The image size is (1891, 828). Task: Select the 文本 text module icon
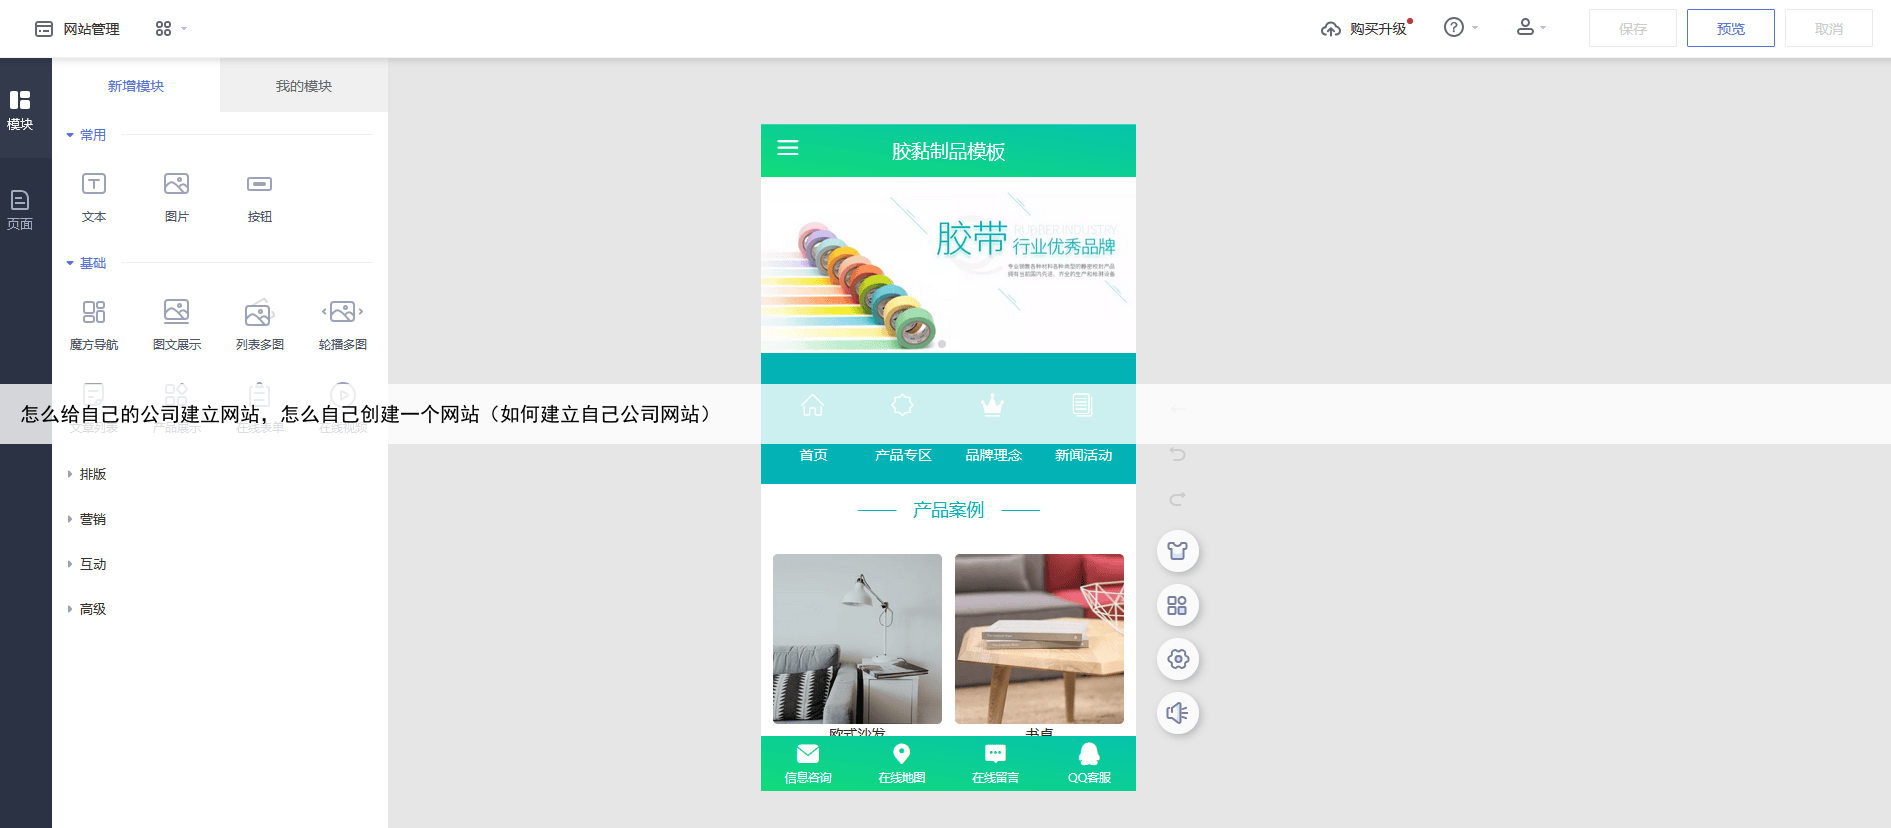[x=94, y=185]
